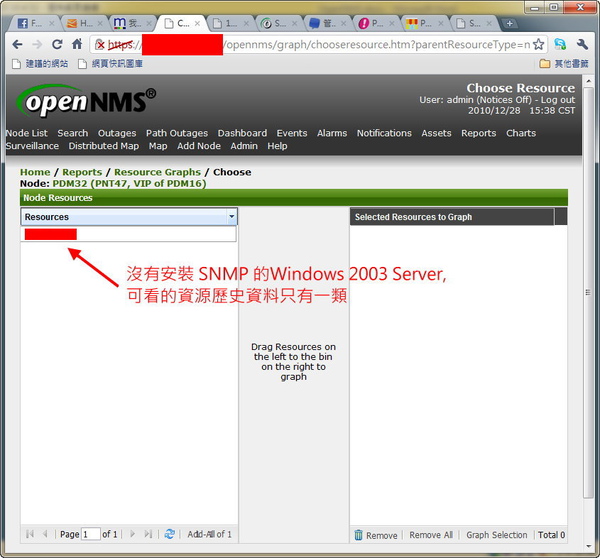Open Outages in navigation bar

[x=117, y=133]
